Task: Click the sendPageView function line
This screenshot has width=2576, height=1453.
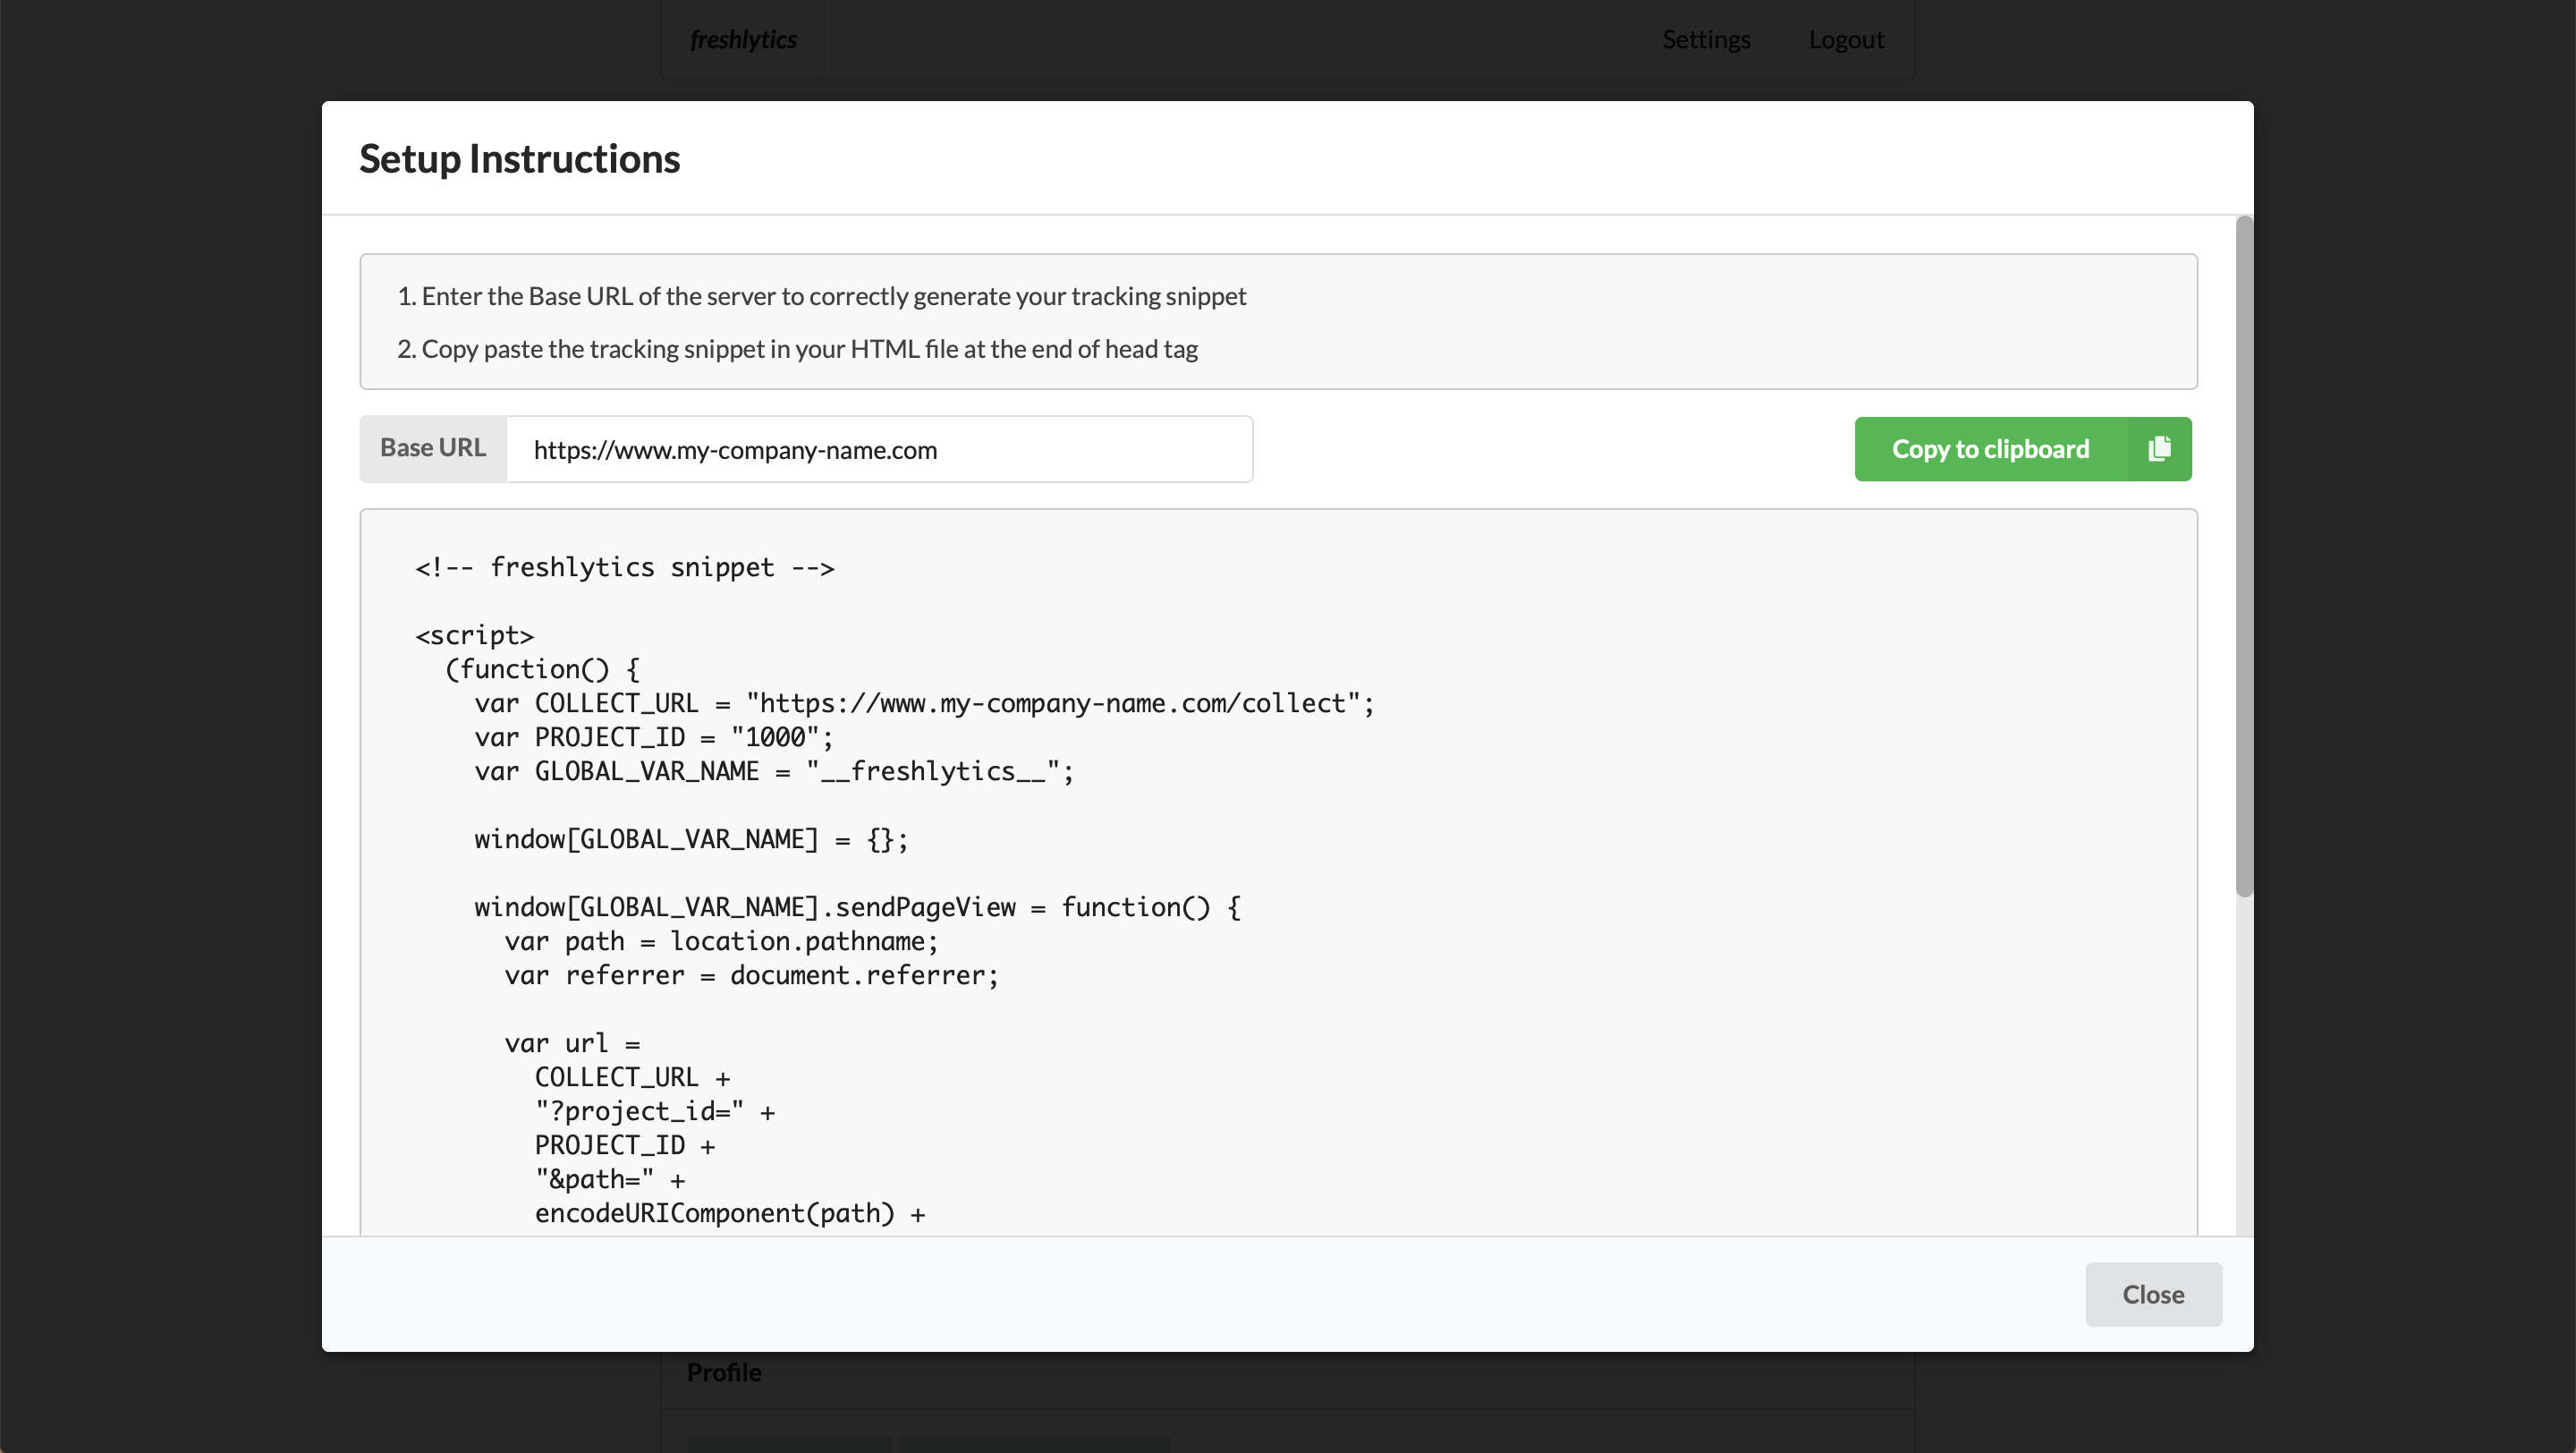Action: coord(856,907)
